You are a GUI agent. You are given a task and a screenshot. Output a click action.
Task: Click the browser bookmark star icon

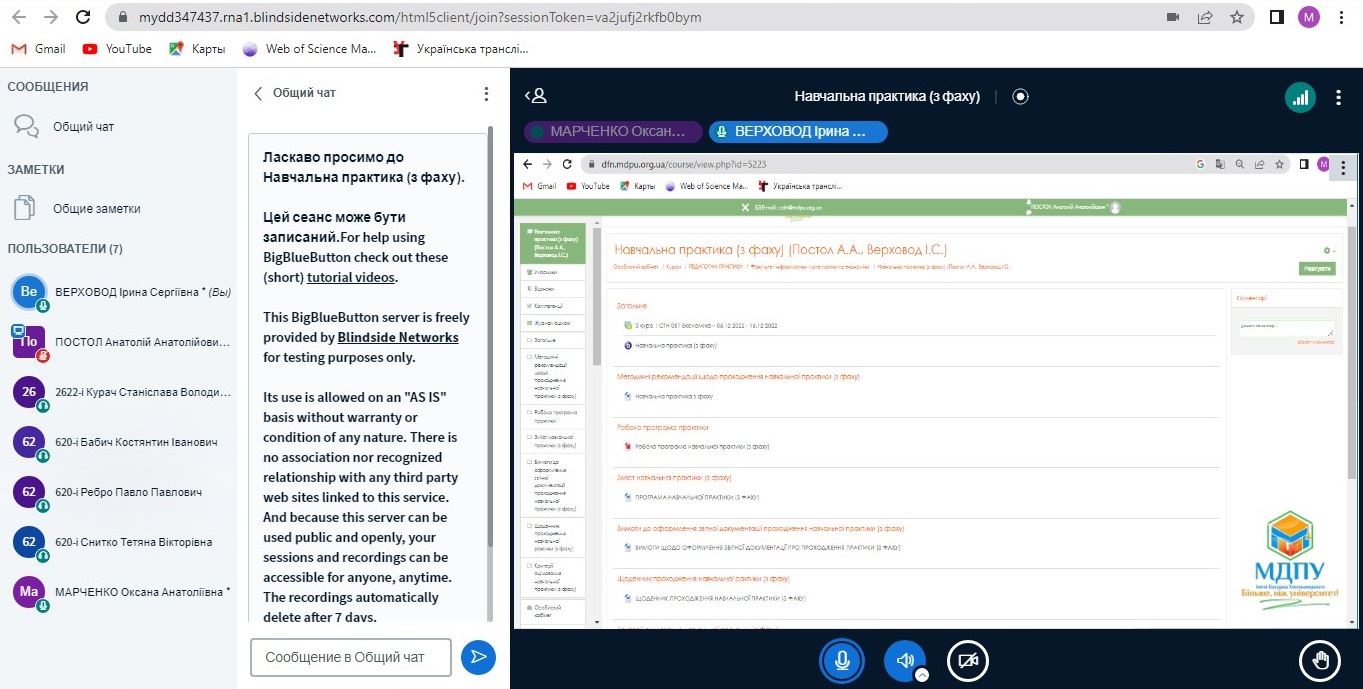pos(1237,17)
